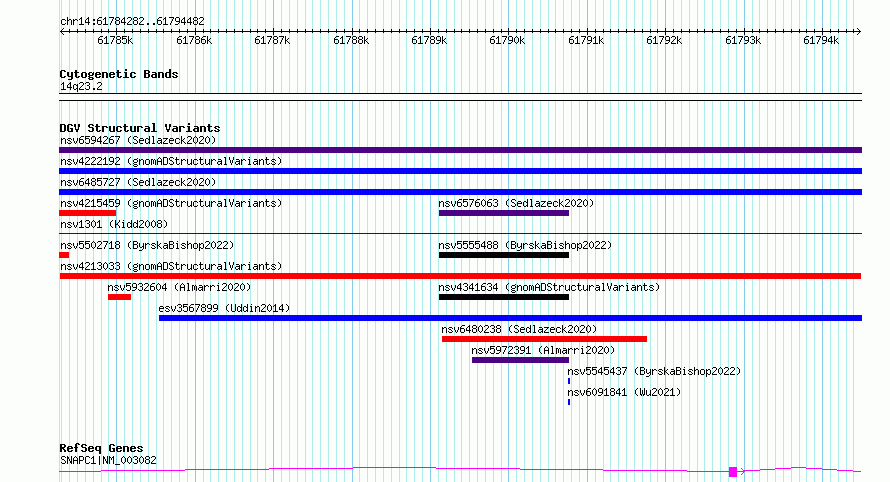Select the 14q23.2 band label
The width and height of the screenshot is (890, 482).
click(x=81, y=86)
